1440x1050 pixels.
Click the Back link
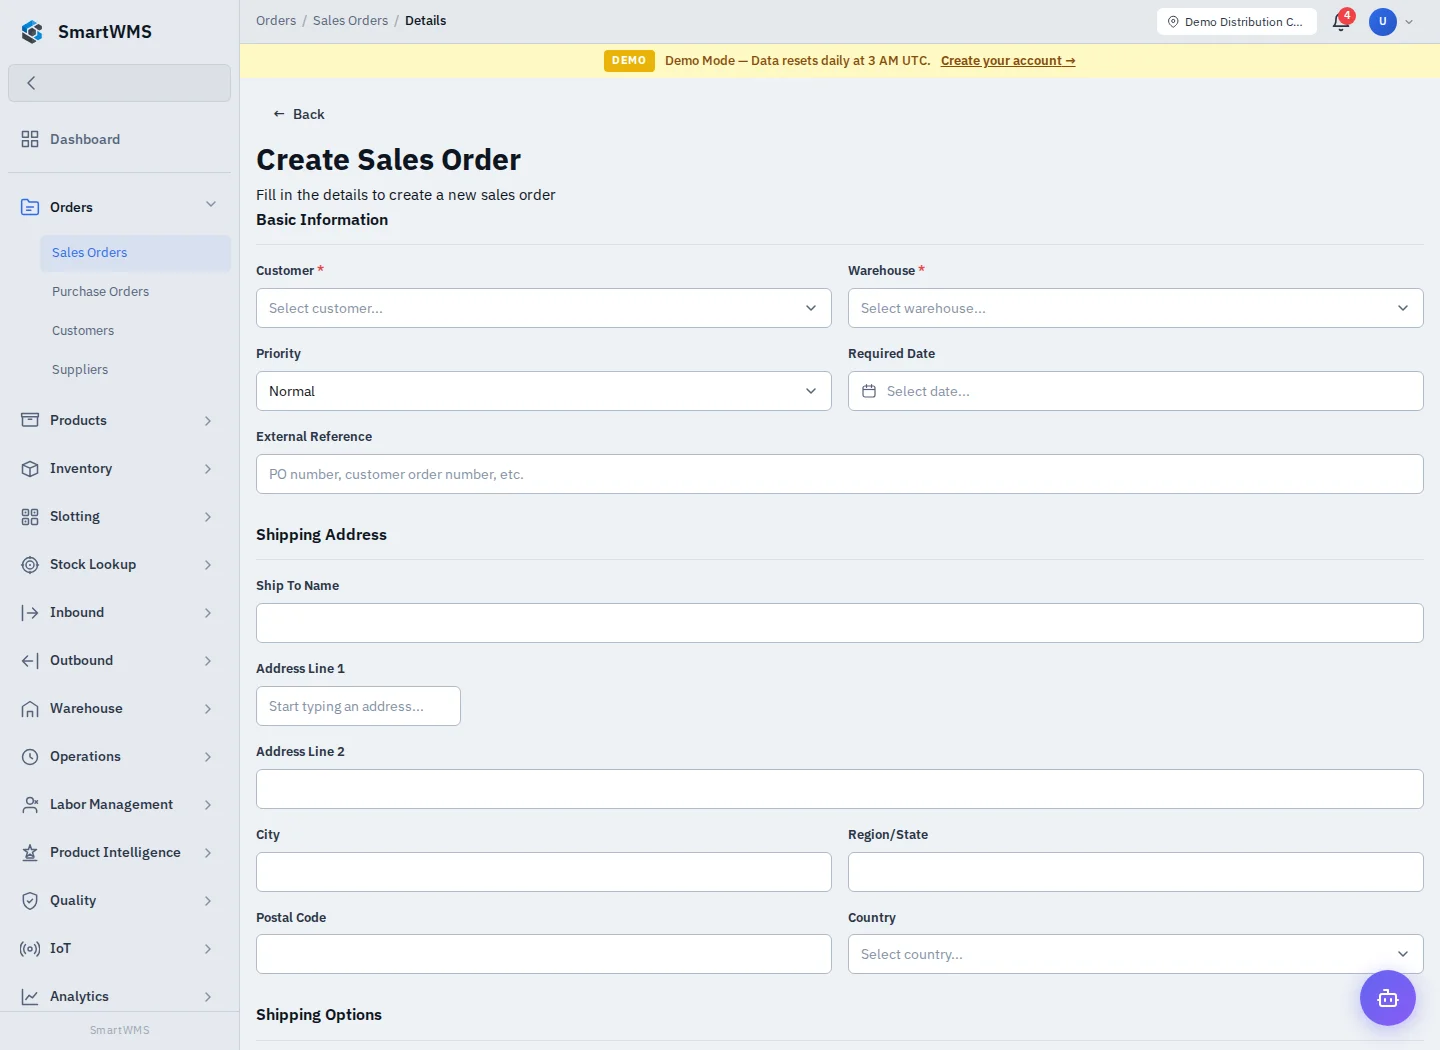click(x=298, y=114)
